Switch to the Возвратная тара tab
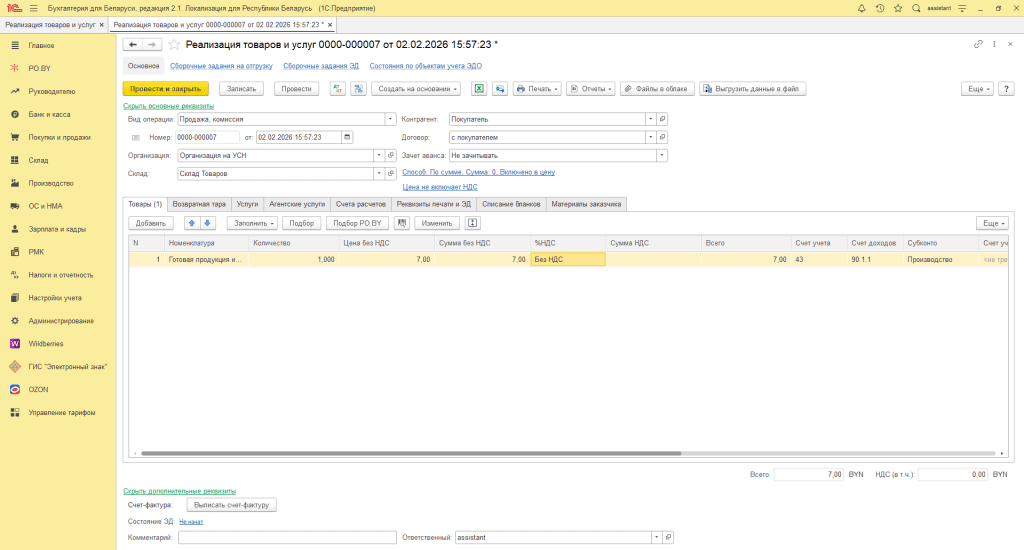 198,204
